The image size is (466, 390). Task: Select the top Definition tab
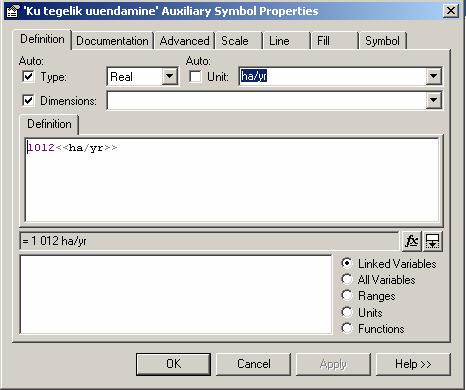click(42, 39)
